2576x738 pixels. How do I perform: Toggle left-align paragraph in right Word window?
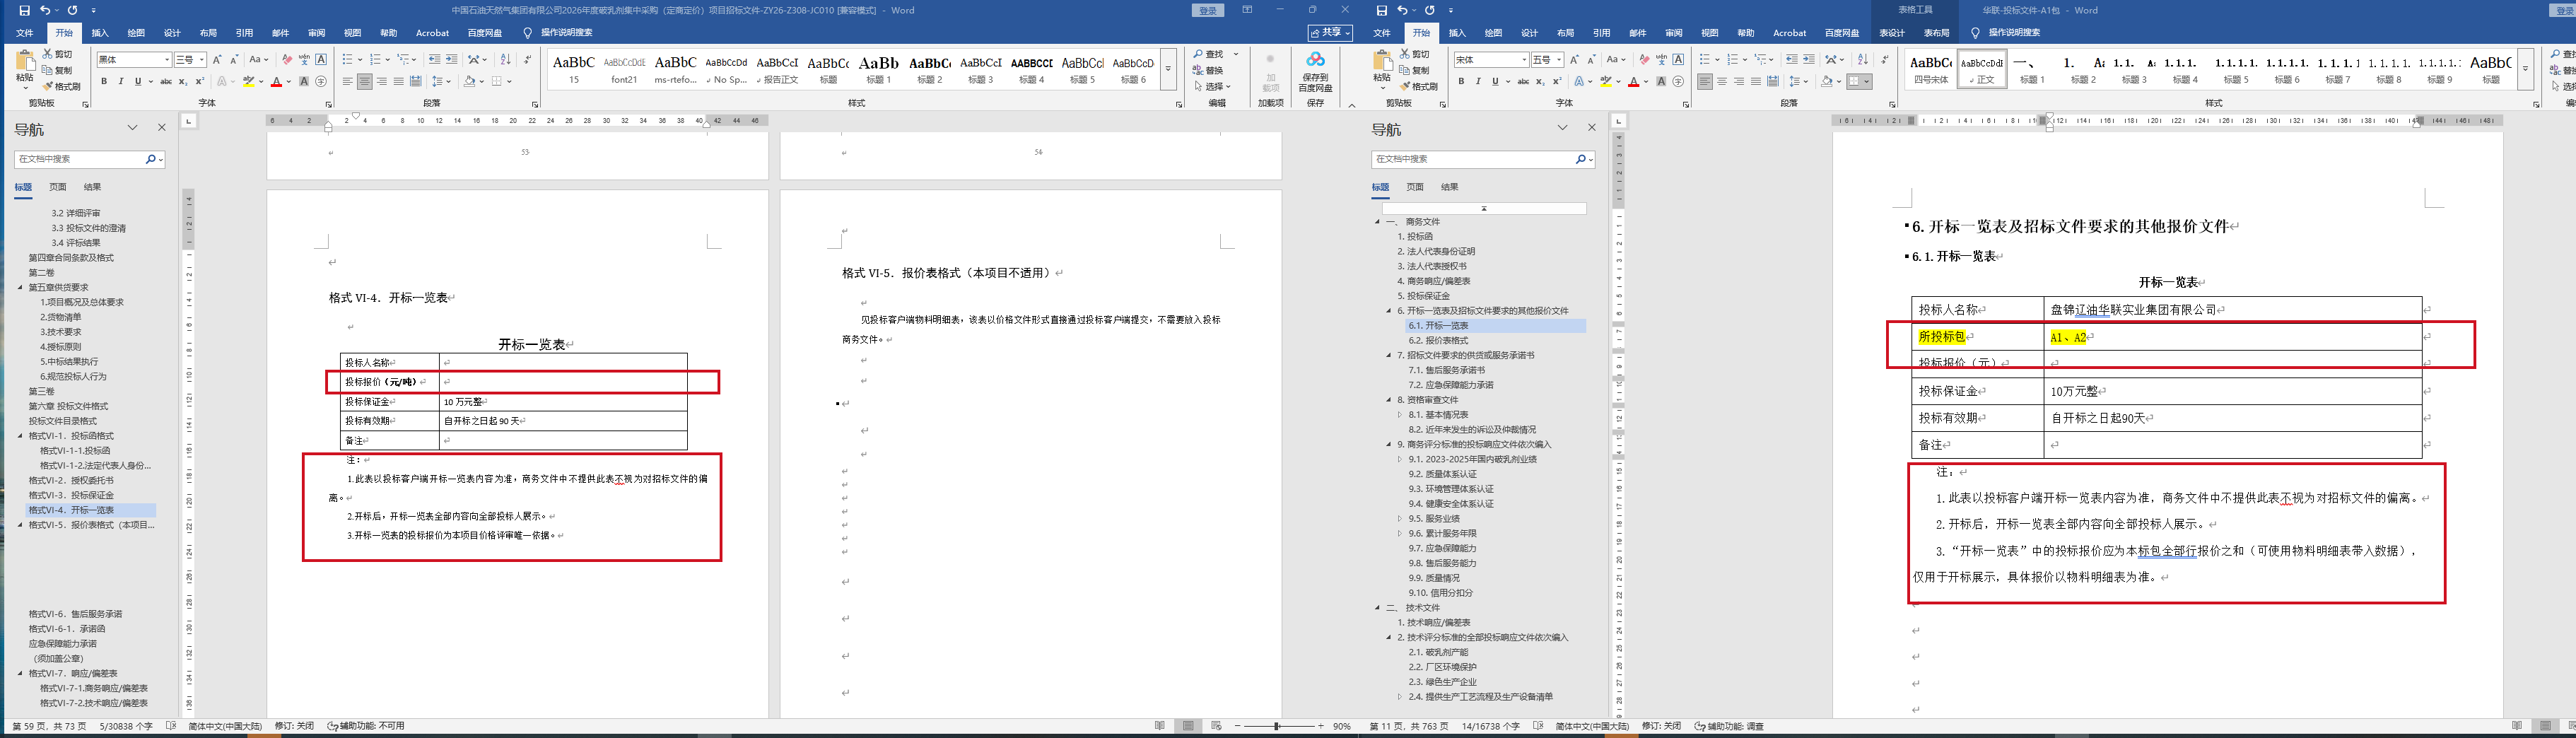tap(1705, 81)
